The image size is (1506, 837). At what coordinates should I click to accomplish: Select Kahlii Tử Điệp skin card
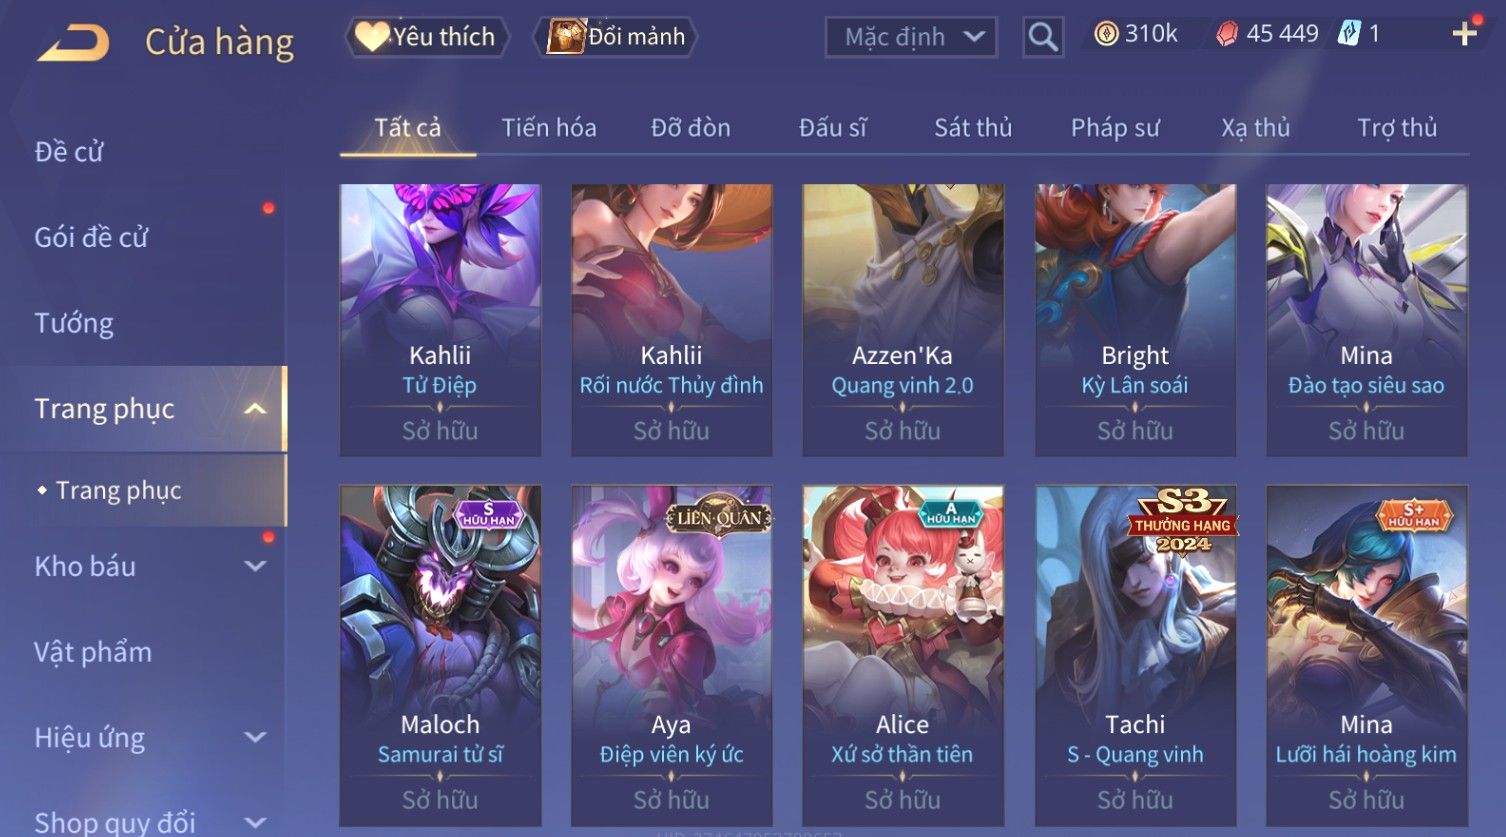point(440,320)
